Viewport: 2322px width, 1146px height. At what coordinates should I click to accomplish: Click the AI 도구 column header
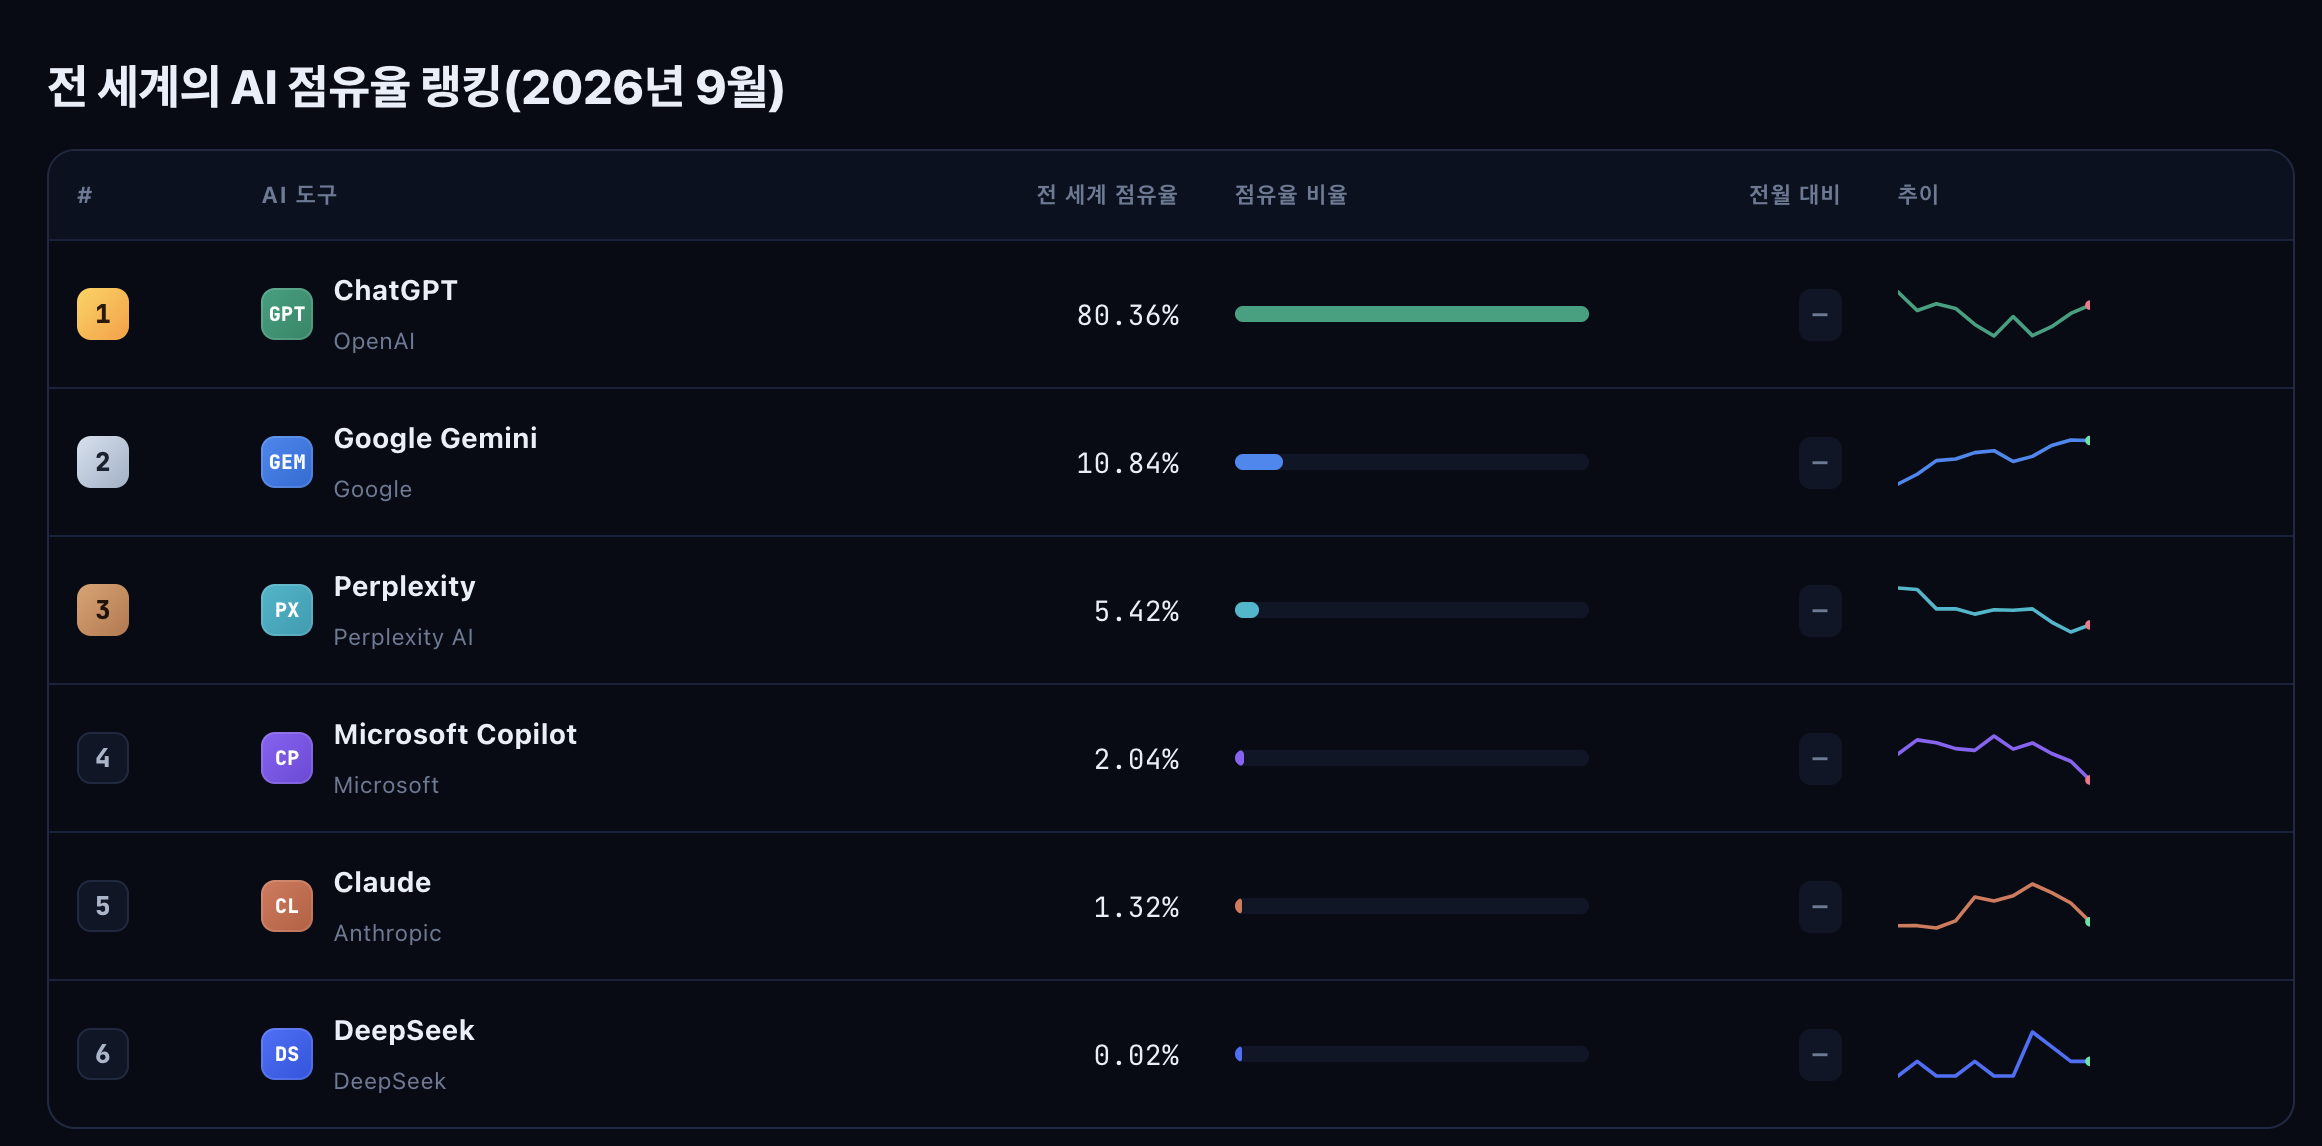(x=299, y=195)
